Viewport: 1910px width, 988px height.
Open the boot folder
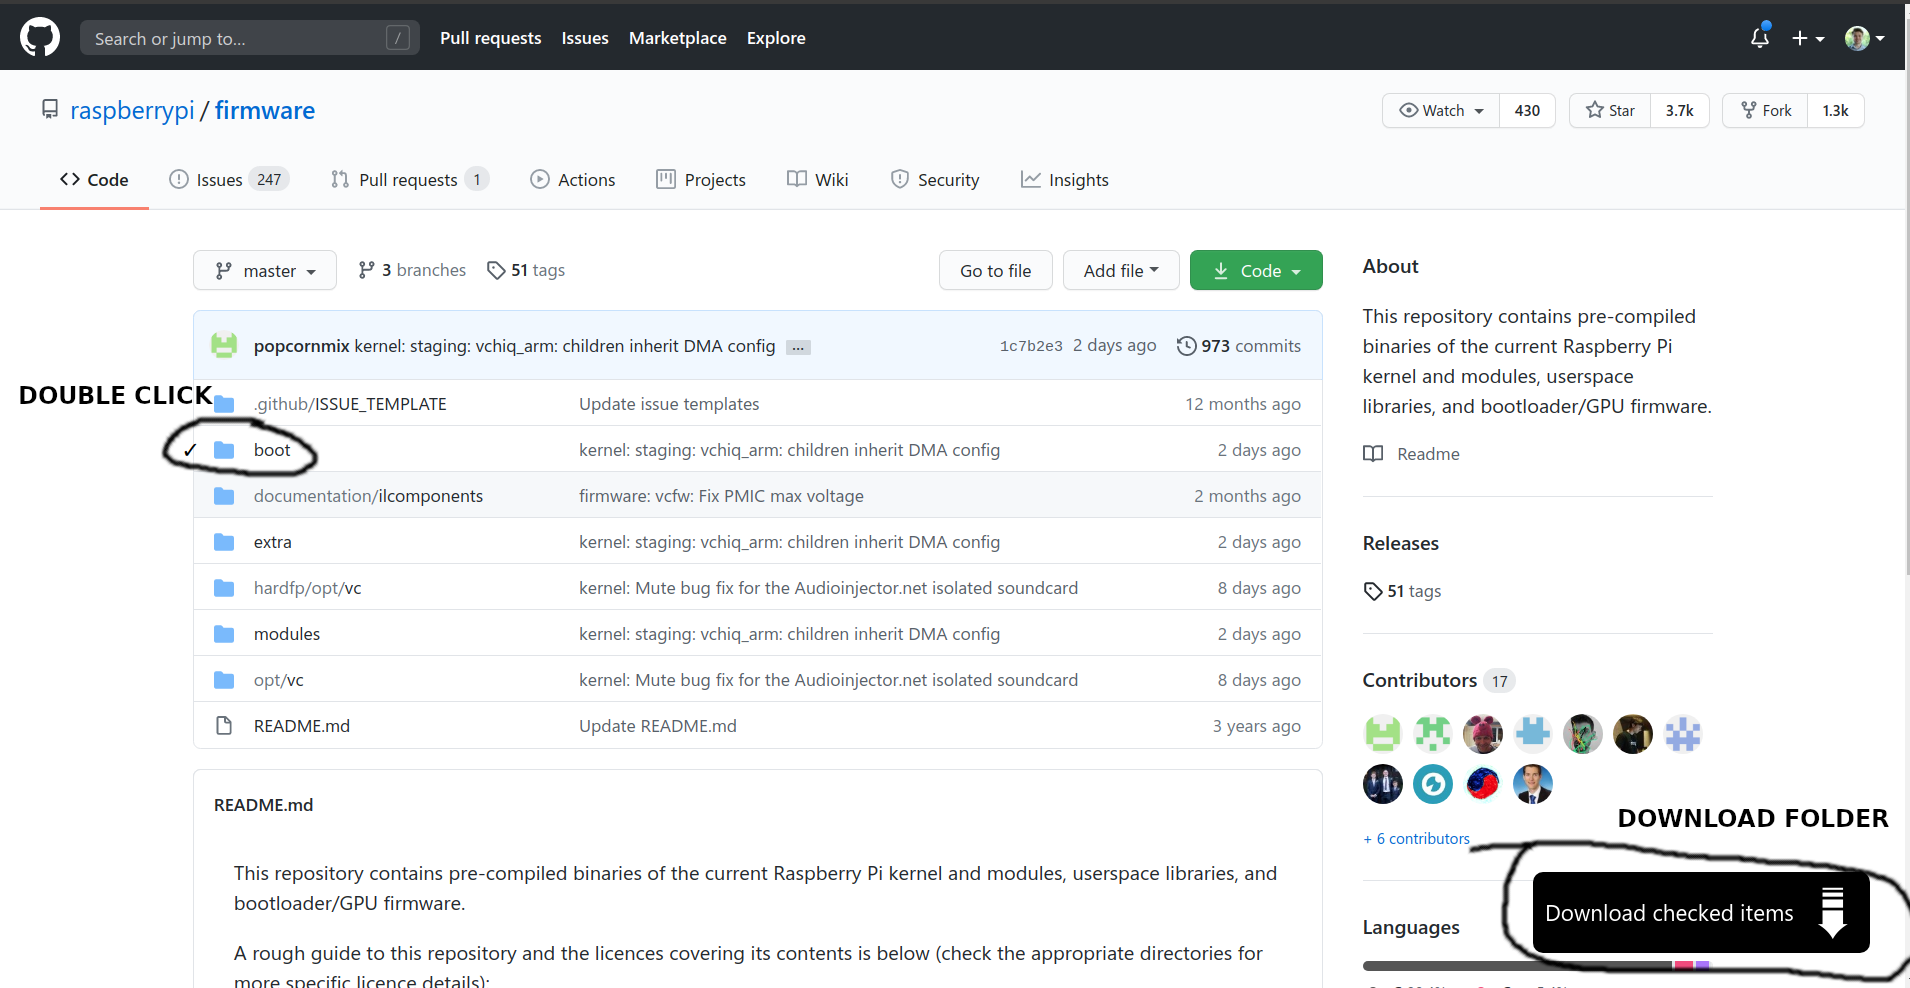[272, 450]
